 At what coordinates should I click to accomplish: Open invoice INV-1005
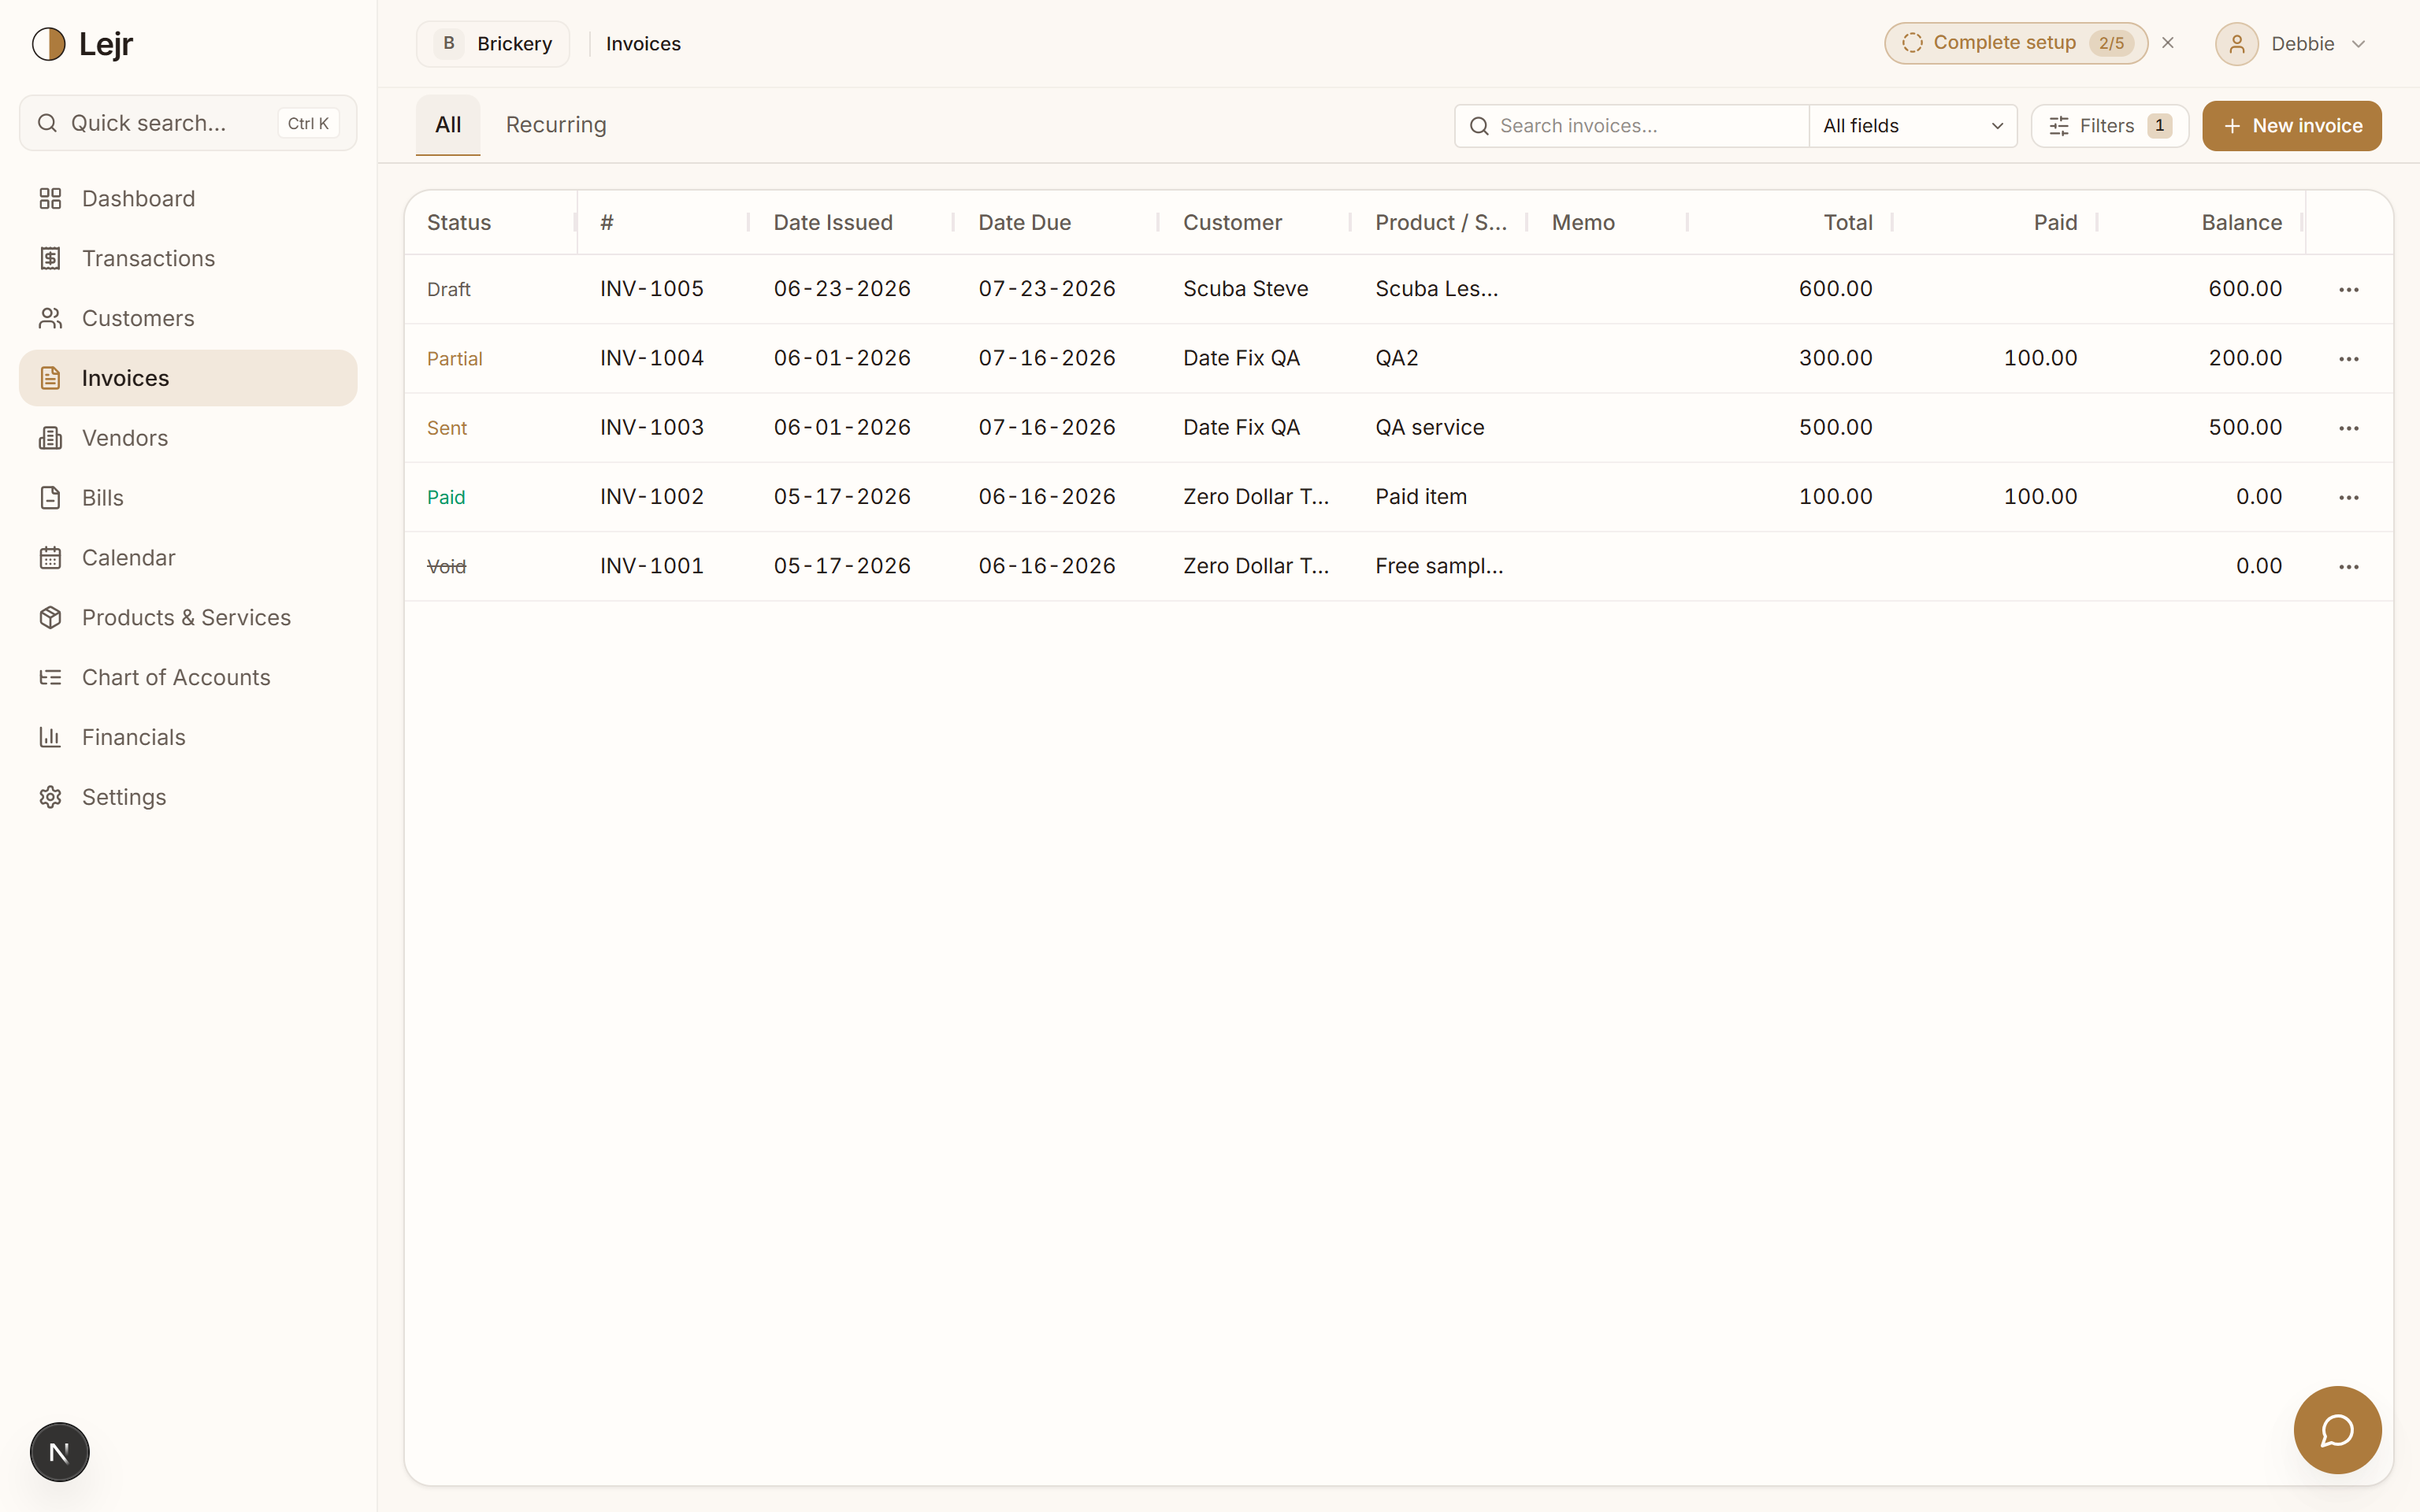point(652,289)
